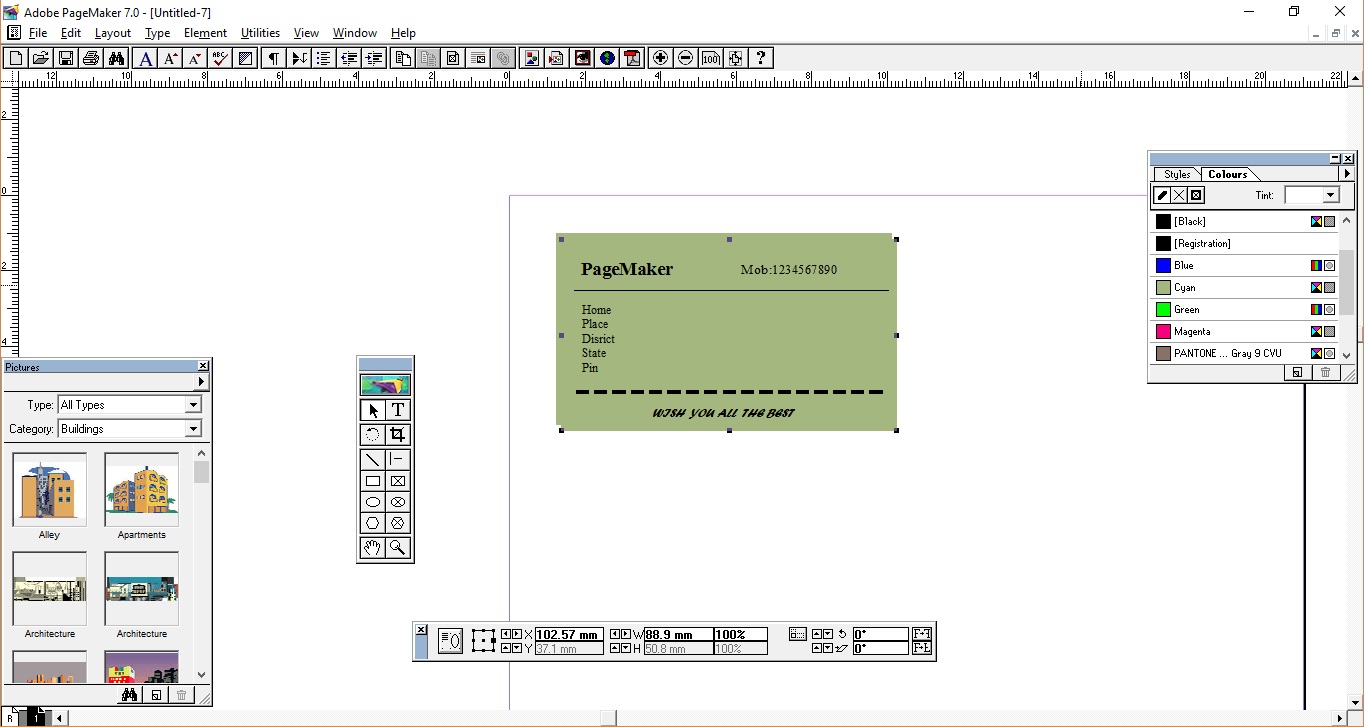Open the Utilities menu
This screenshot has width=1364, height=727.
tap(260, 32)
